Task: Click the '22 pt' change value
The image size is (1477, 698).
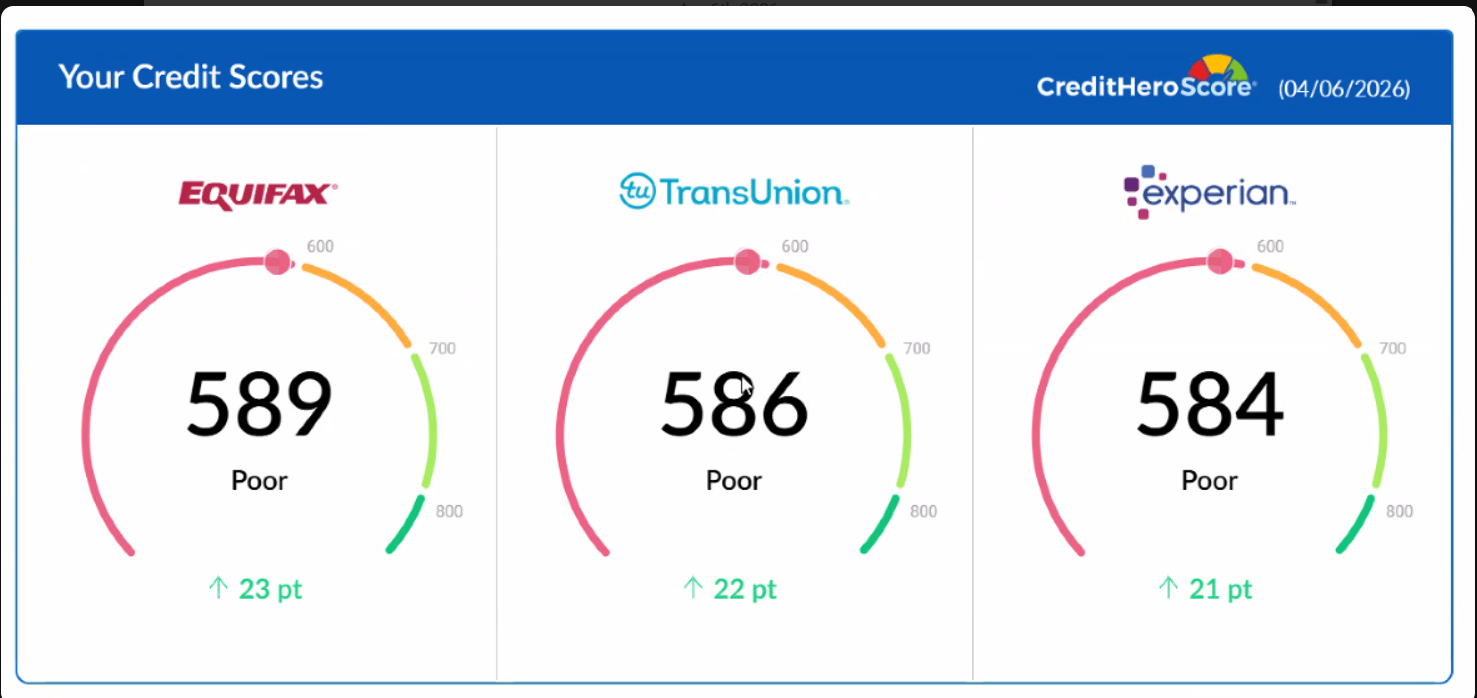Action: [745, 590]
